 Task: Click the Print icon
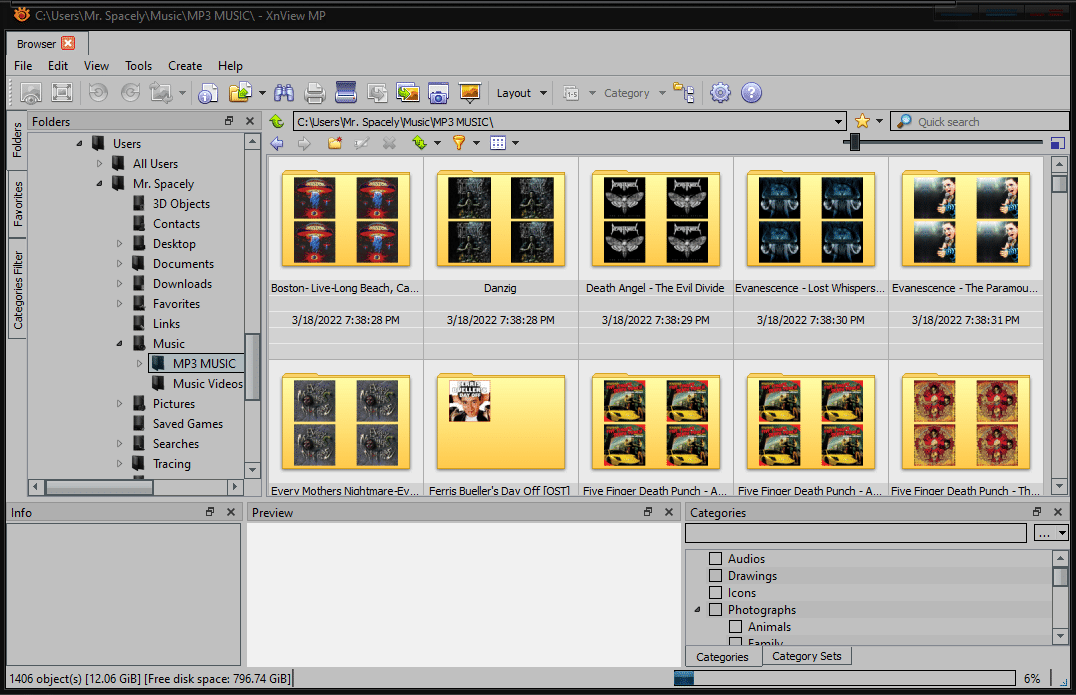point(314,93)
